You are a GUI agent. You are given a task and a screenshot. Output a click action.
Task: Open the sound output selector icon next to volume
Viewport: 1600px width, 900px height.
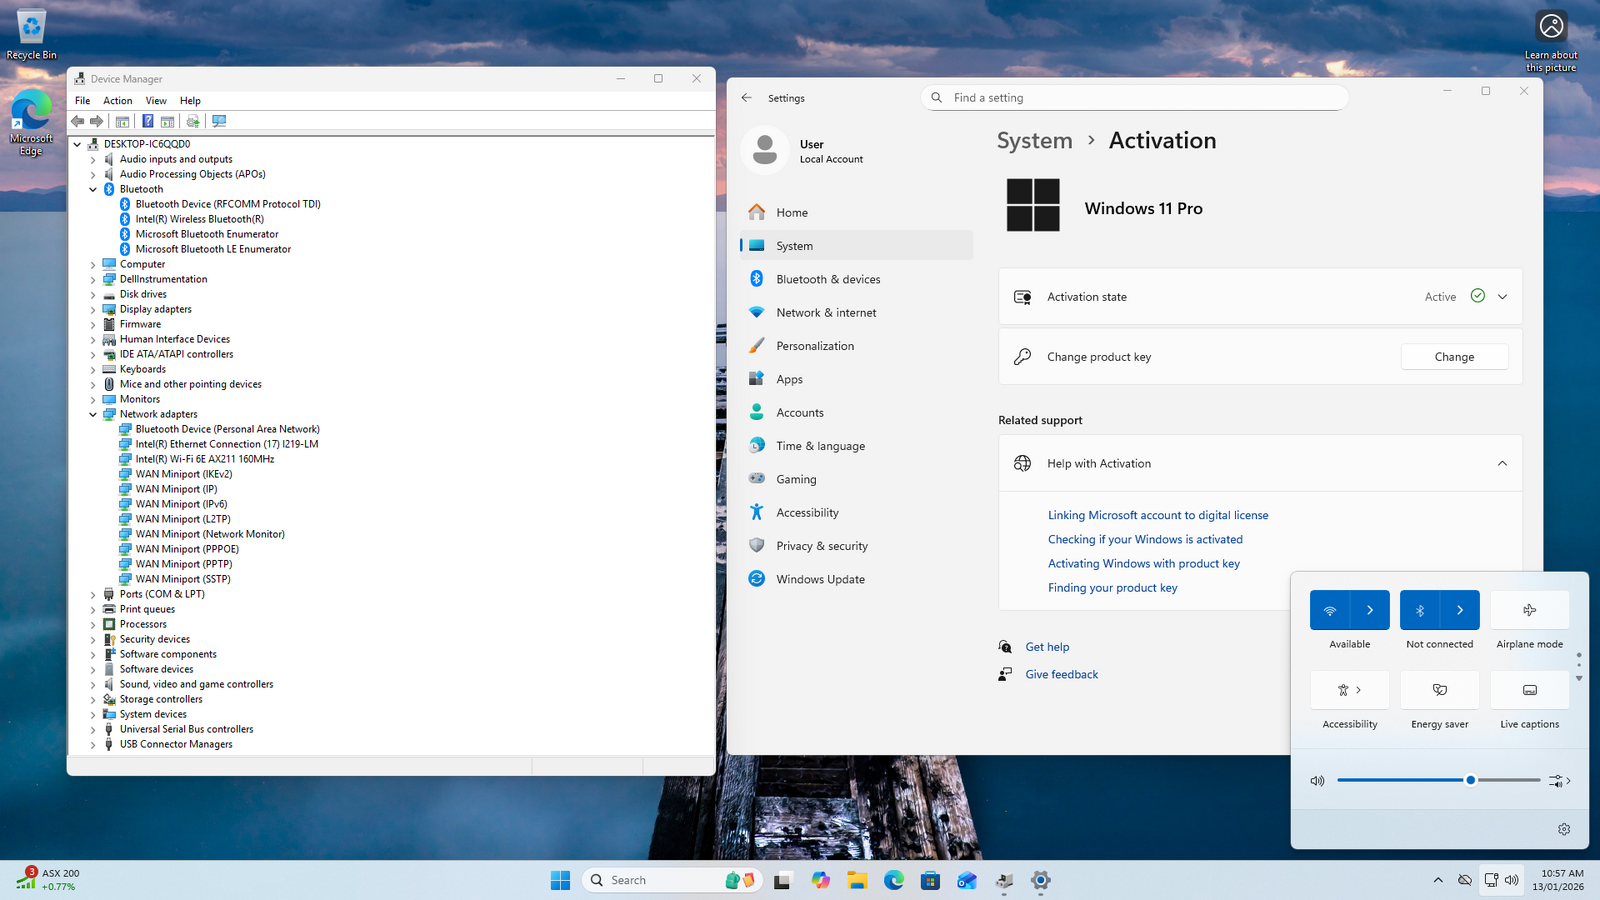(x=1559, y=781)
